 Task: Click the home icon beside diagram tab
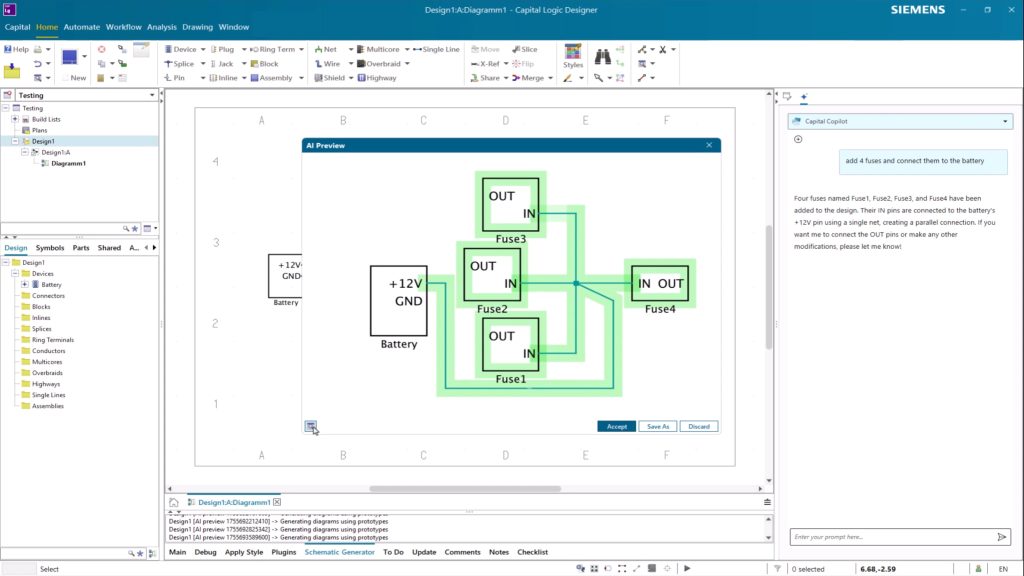[x=174, y=502]
